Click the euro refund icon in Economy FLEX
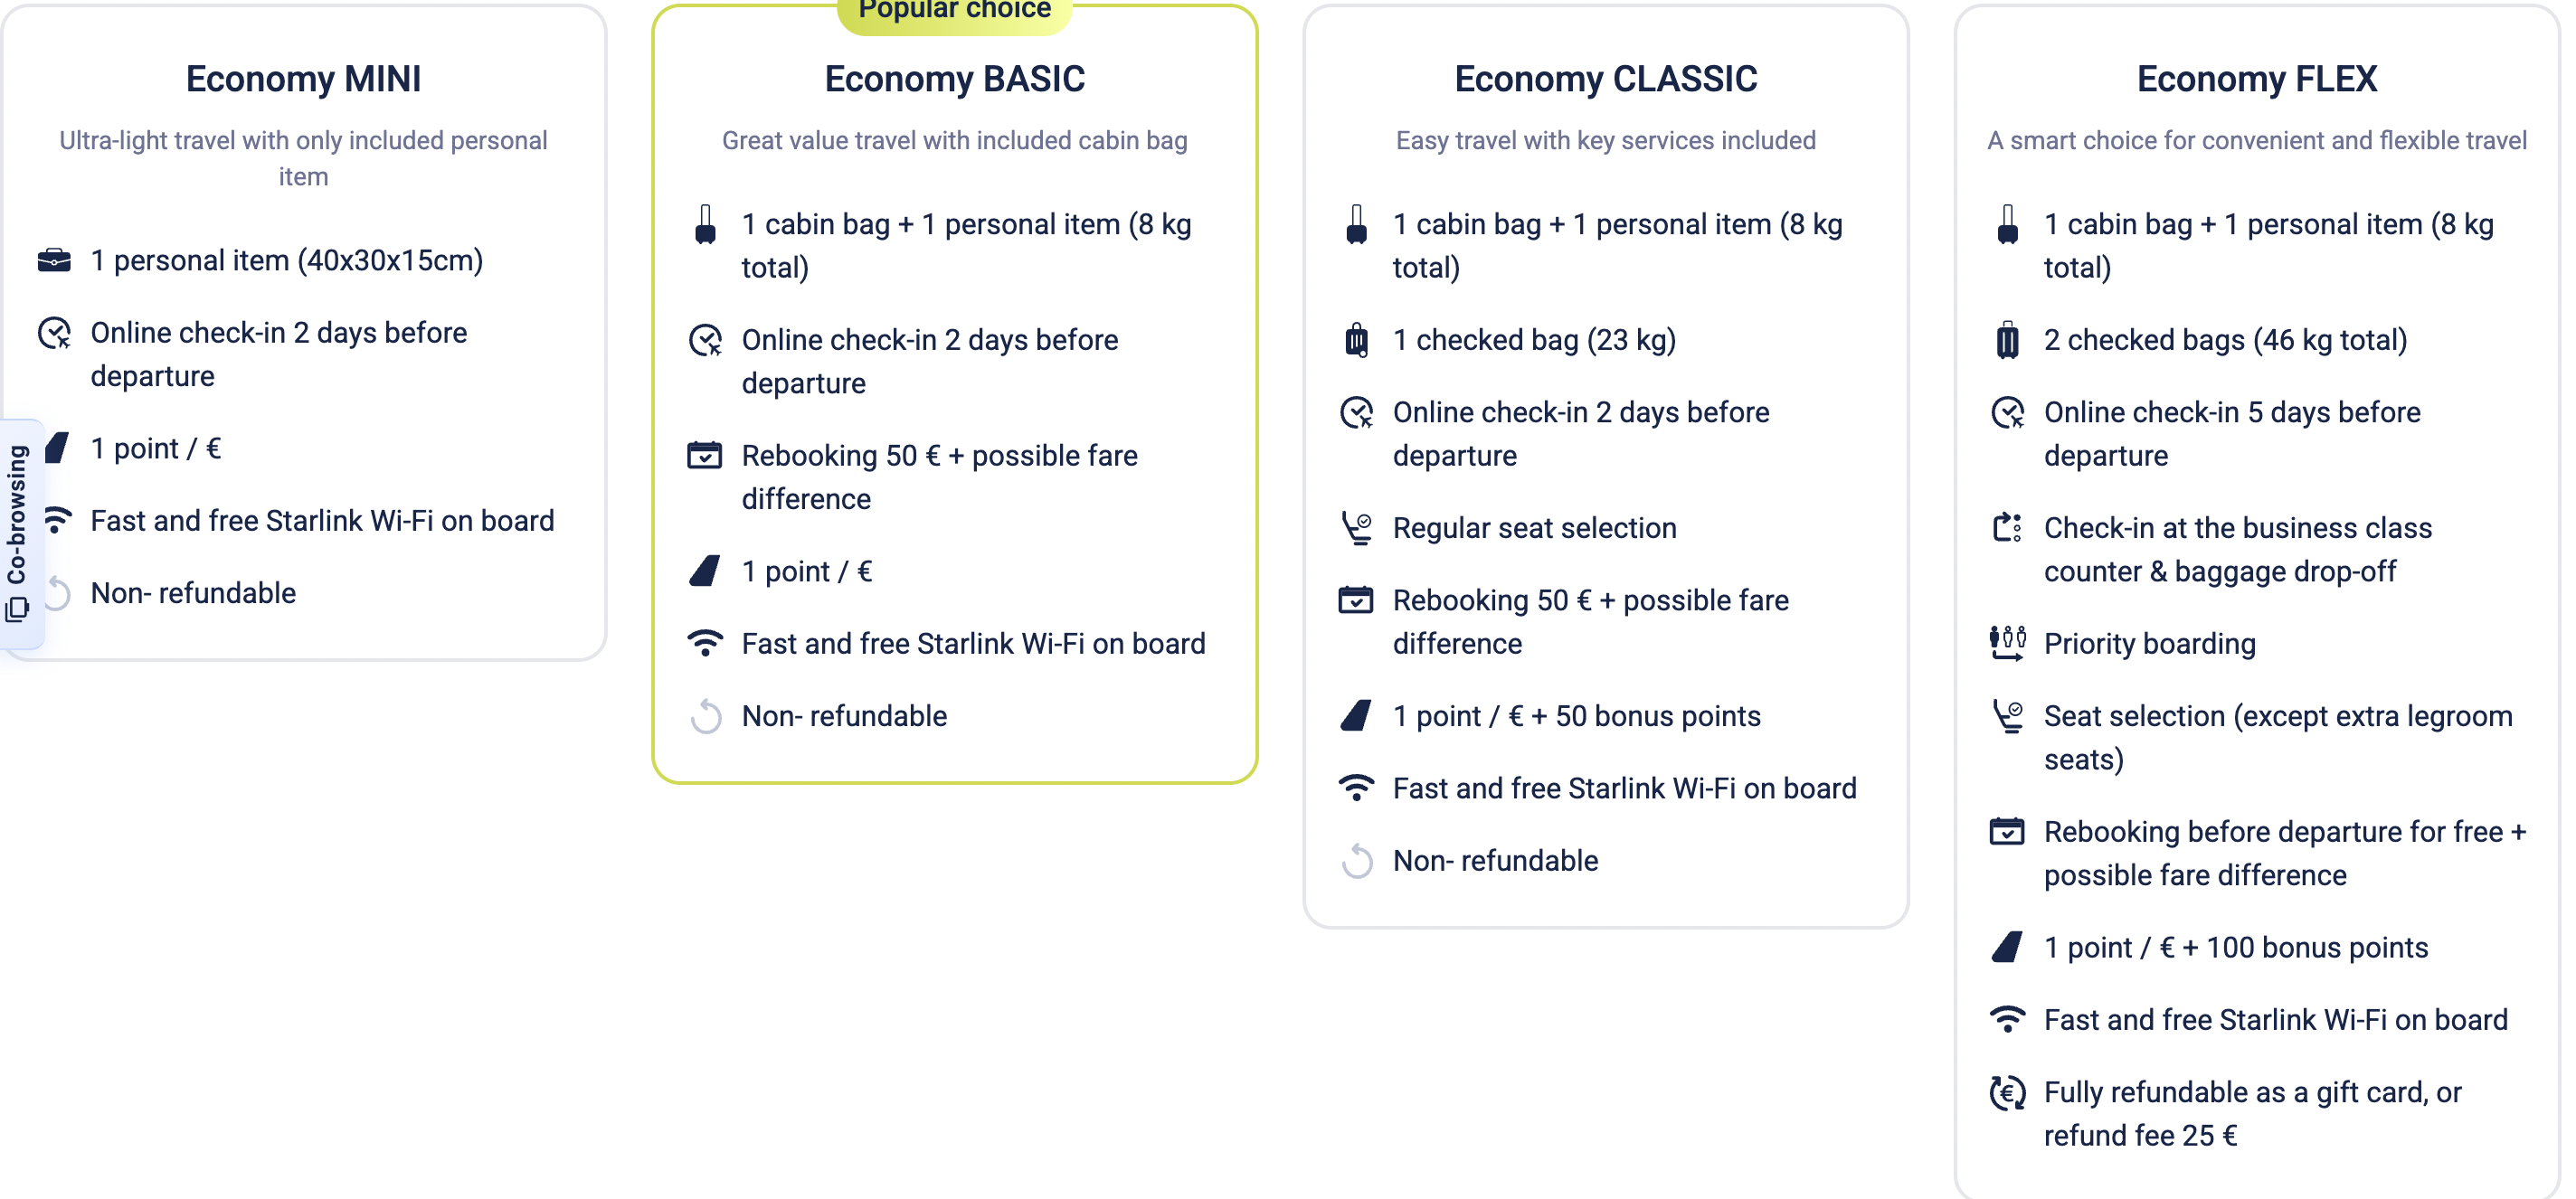 pyautogui.click(x=2007, y=1093)
